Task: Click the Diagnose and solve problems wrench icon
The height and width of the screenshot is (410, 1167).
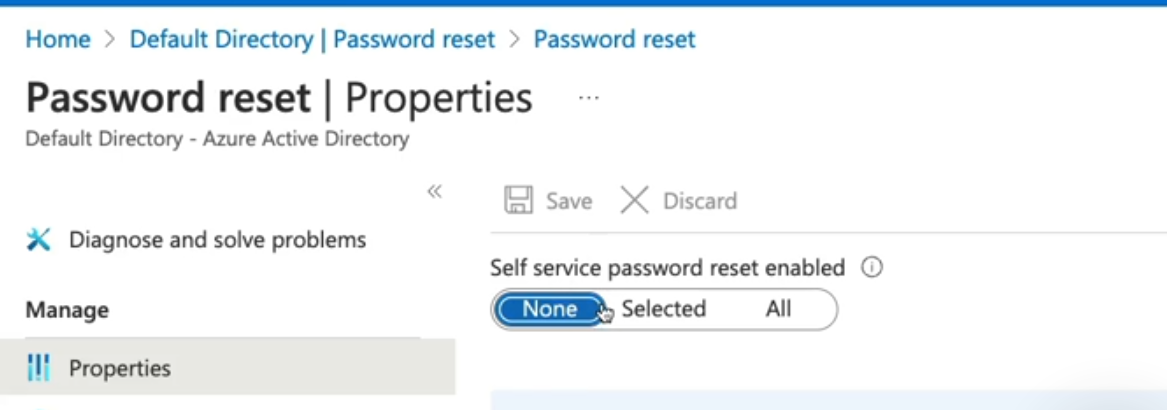Action: [38, 240]
